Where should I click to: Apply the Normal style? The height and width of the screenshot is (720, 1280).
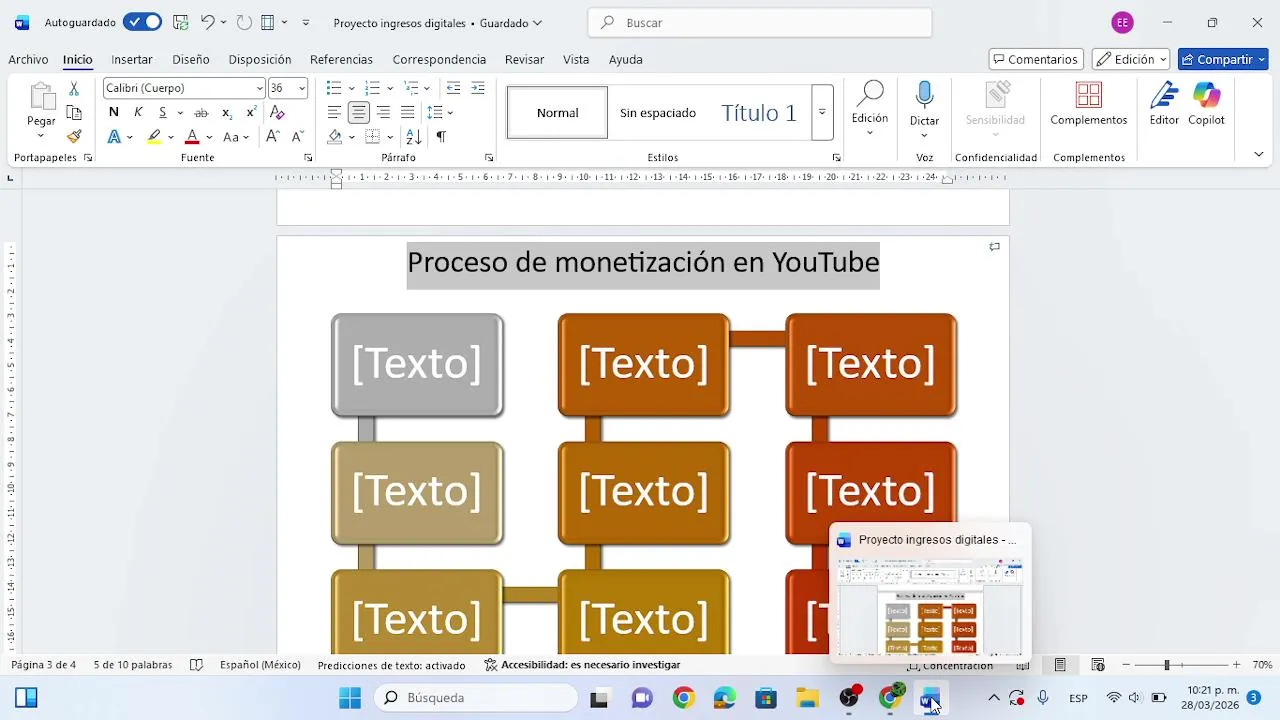coord(557,112)
